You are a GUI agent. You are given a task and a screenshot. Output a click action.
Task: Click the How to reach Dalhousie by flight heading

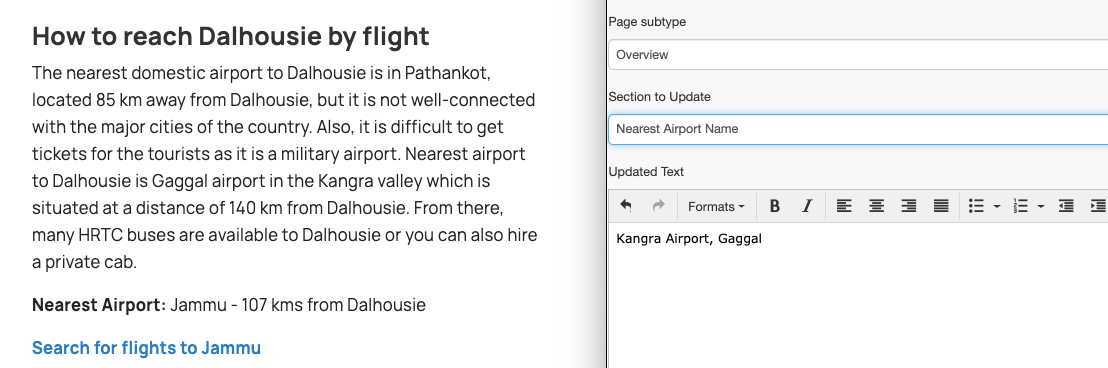click(230, 36)
